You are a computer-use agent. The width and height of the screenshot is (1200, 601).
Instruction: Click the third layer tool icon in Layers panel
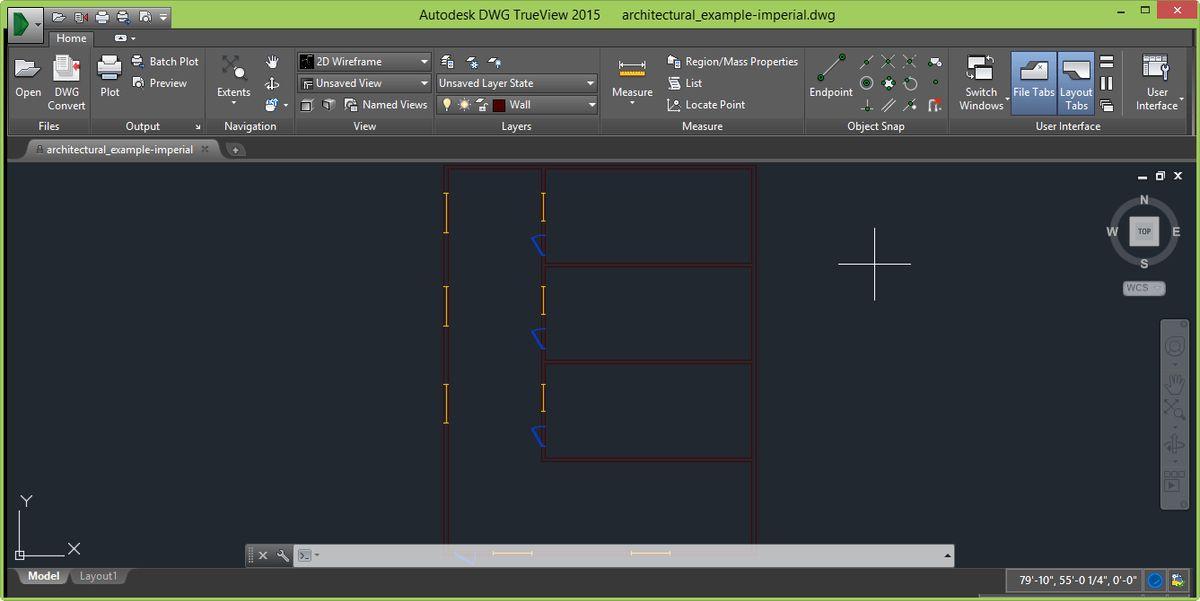495,62
